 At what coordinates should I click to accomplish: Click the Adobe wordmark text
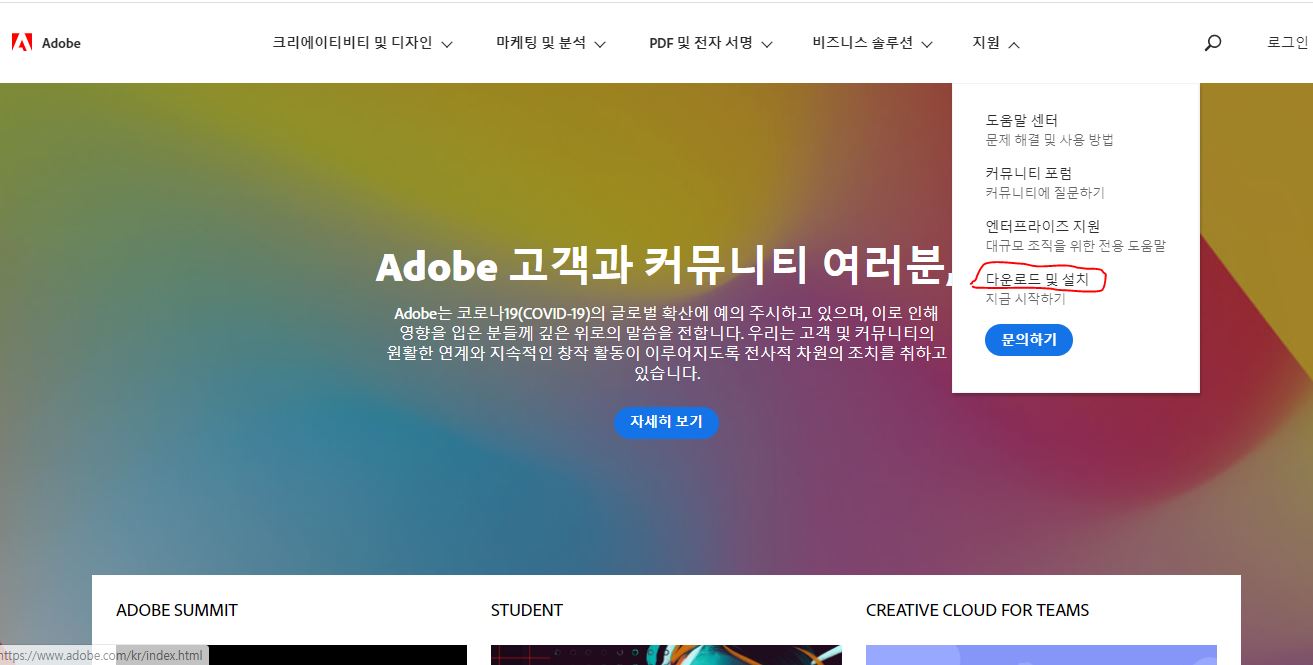pos(61,43)
